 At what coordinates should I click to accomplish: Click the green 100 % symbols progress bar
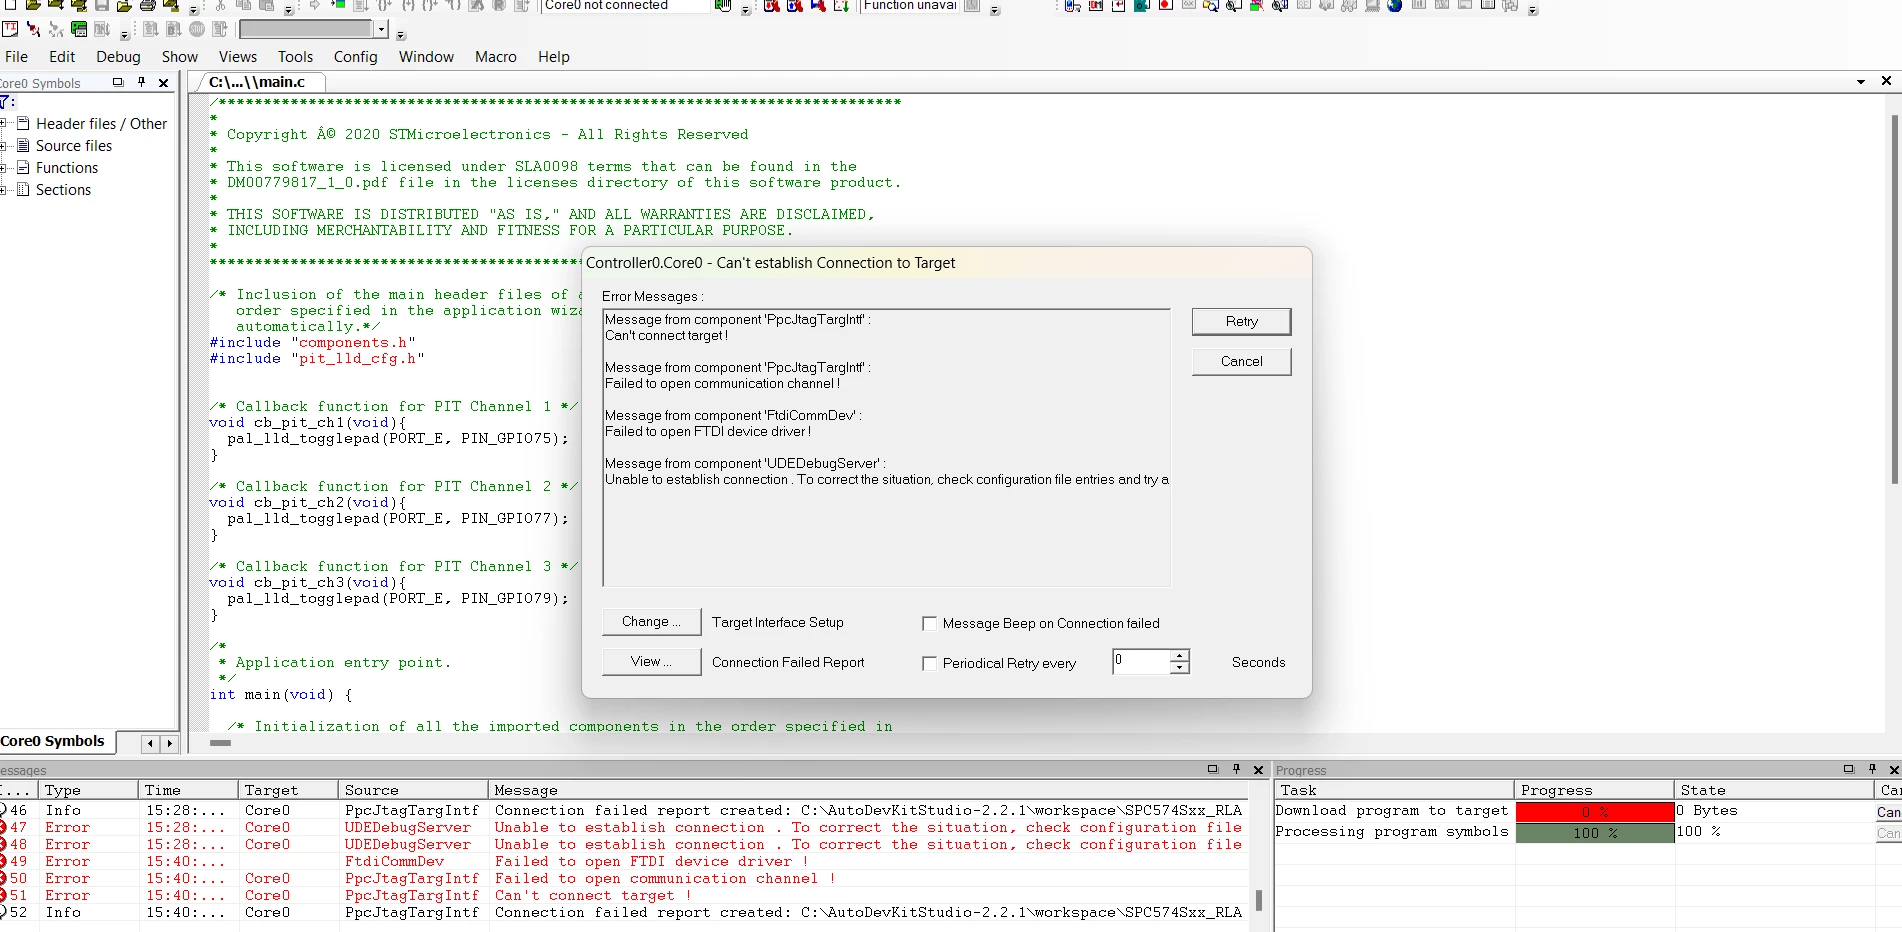(1594, 833)
